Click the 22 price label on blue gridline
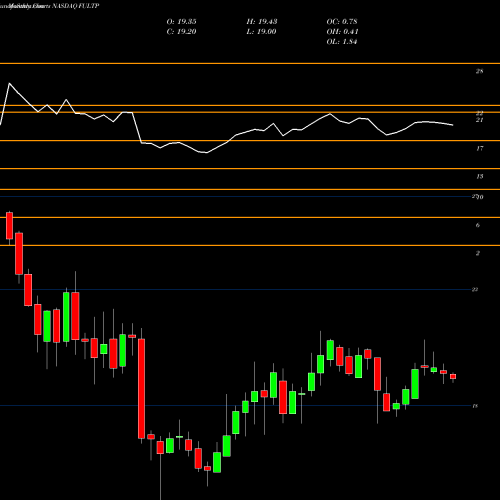The width and height of the screenshot is (500, 500). (475, 290)
